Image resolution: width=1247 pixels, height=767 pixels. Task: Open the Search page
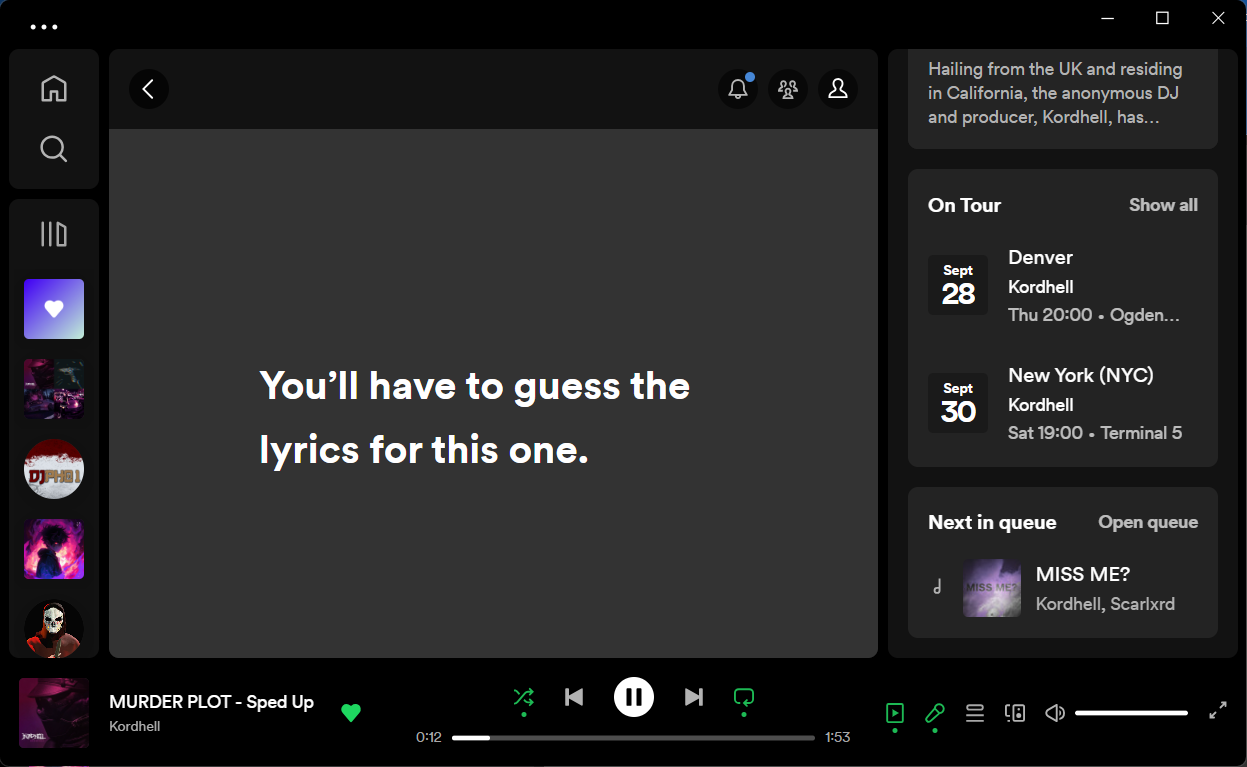(x=54, y=149)
